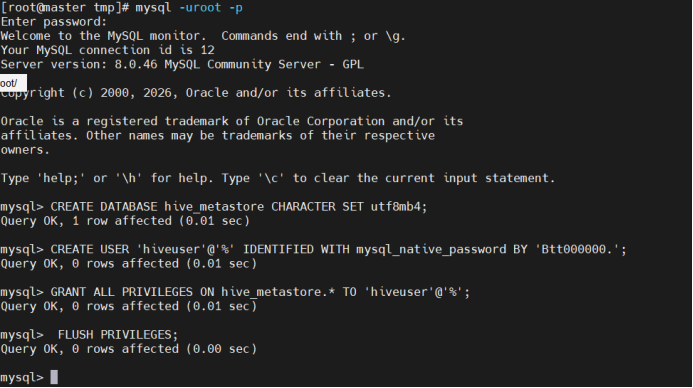693x388 pixels.
Task: Click 'Query OK, 0 rows affected (0.00 sec)'
Action: pyautogui.click(x=129, y=349)
